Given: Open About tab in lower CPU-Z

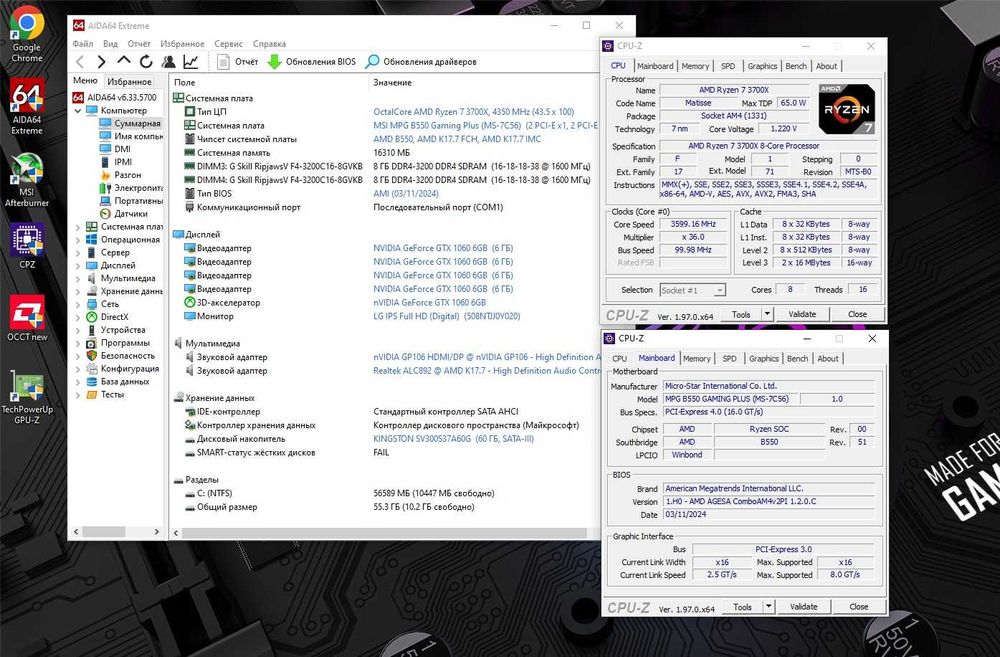Looking at the screenshot, I should click(x=828, y=358).
